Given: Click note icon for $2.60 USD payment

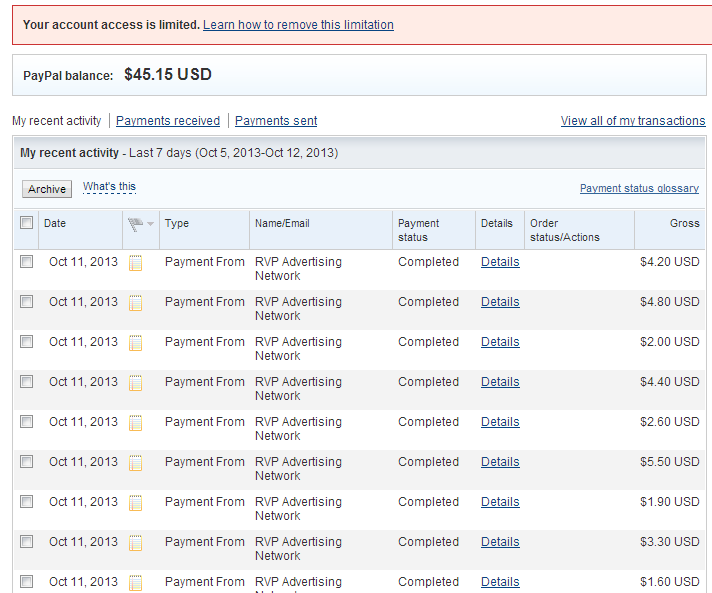Looking at the screenshot, I should click(136, 423).
